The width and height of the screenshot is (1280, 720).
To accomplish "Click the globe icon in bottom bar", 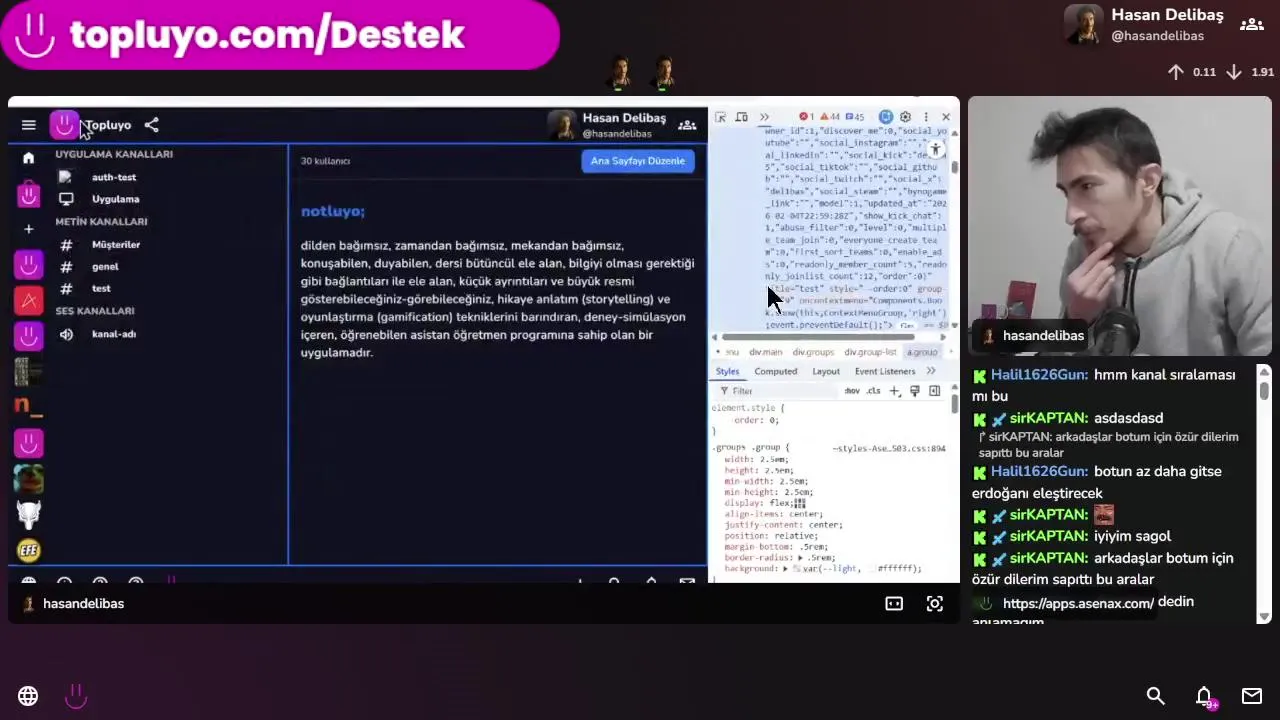I will coord(28,696).
